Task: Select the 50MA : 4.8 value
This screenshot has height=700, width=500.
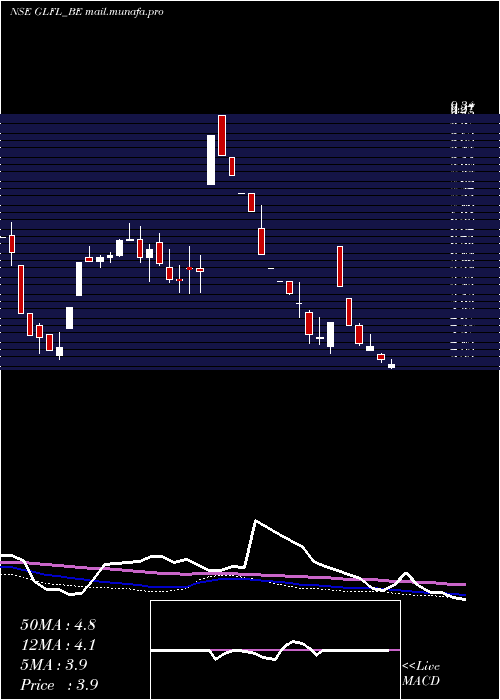Action: tap(58, 625)
